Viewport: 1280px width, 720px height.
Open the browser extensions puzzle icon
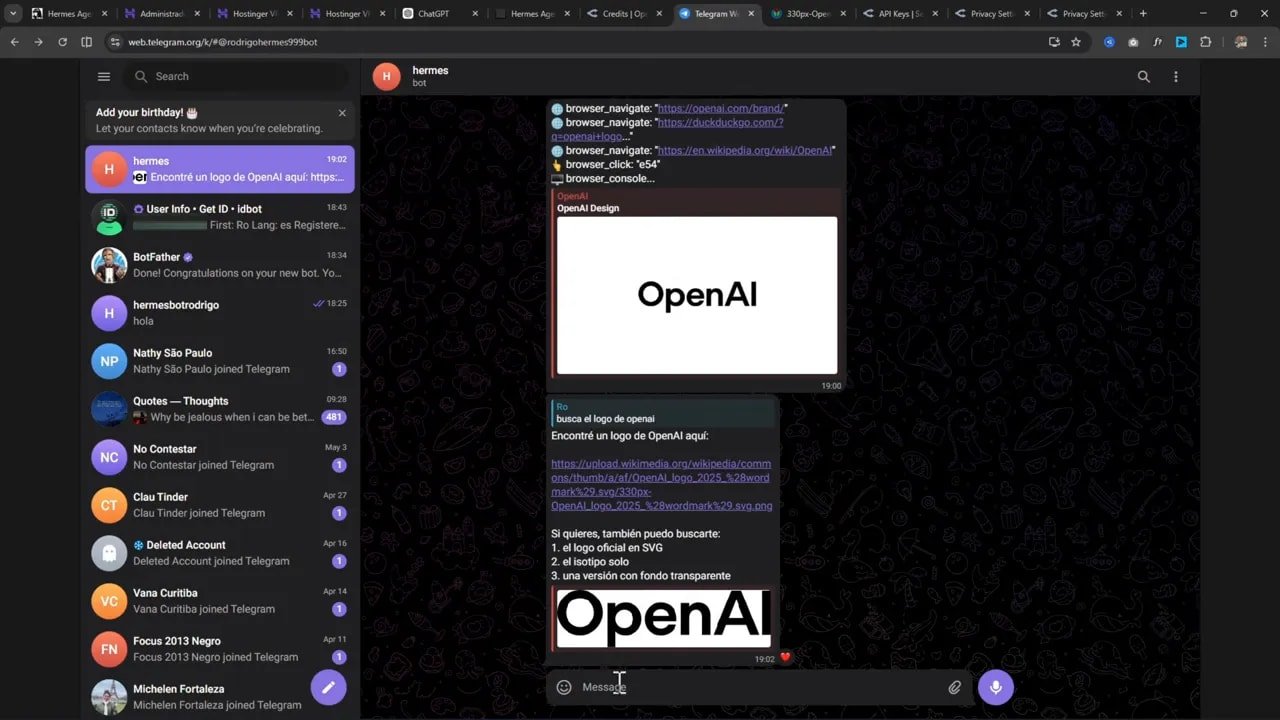point(1205,42)
